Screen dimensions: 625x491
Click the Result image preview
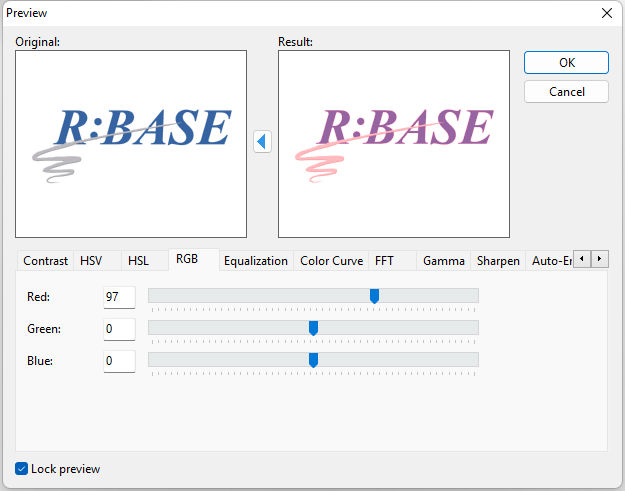(x=394, y=144)
